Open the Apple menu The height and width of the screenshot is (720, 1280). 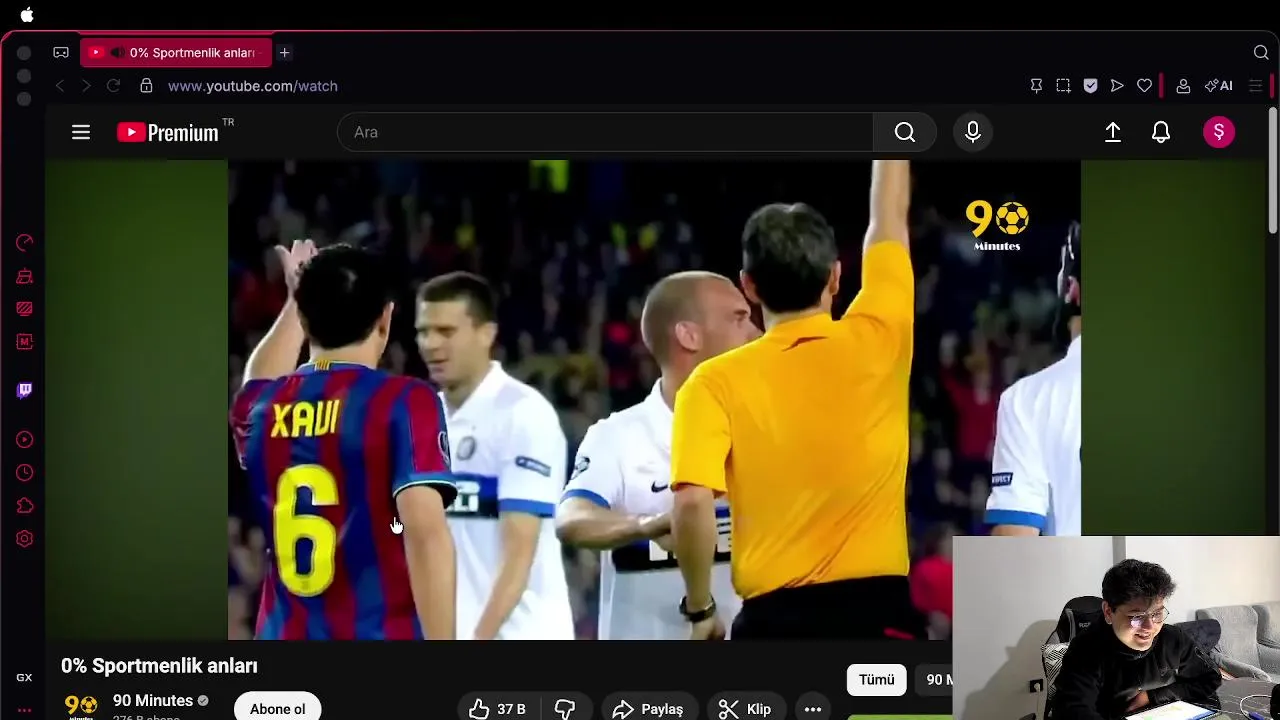click(27, 15)
